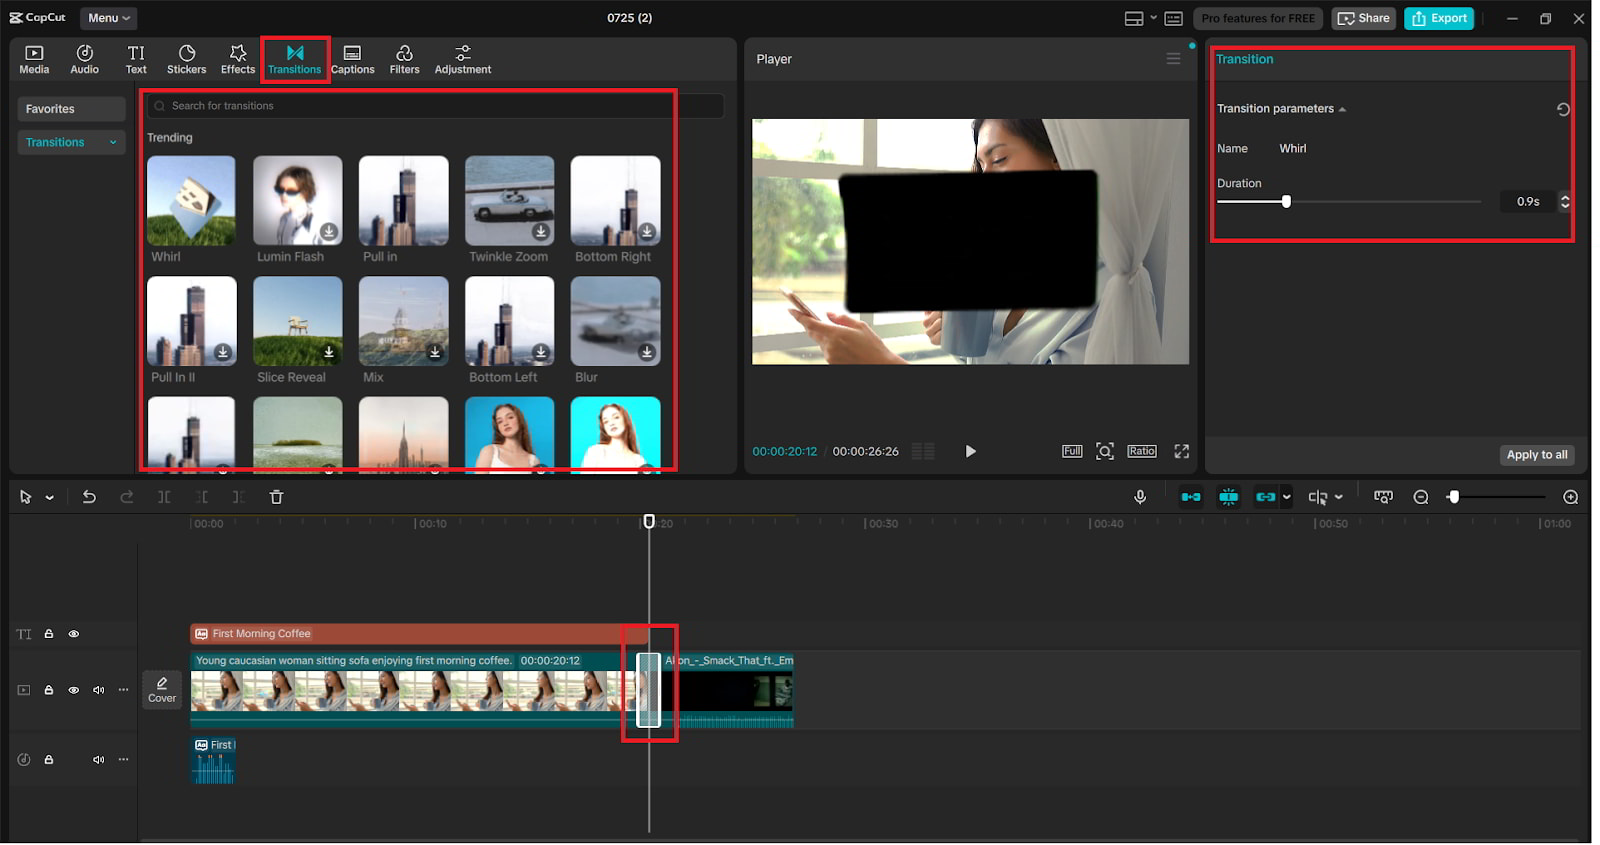Image resolution: width=1600 pixels, height=845 pixels.
Task: Open the Ratio setting in player
Action: [x=1142, y=452]
